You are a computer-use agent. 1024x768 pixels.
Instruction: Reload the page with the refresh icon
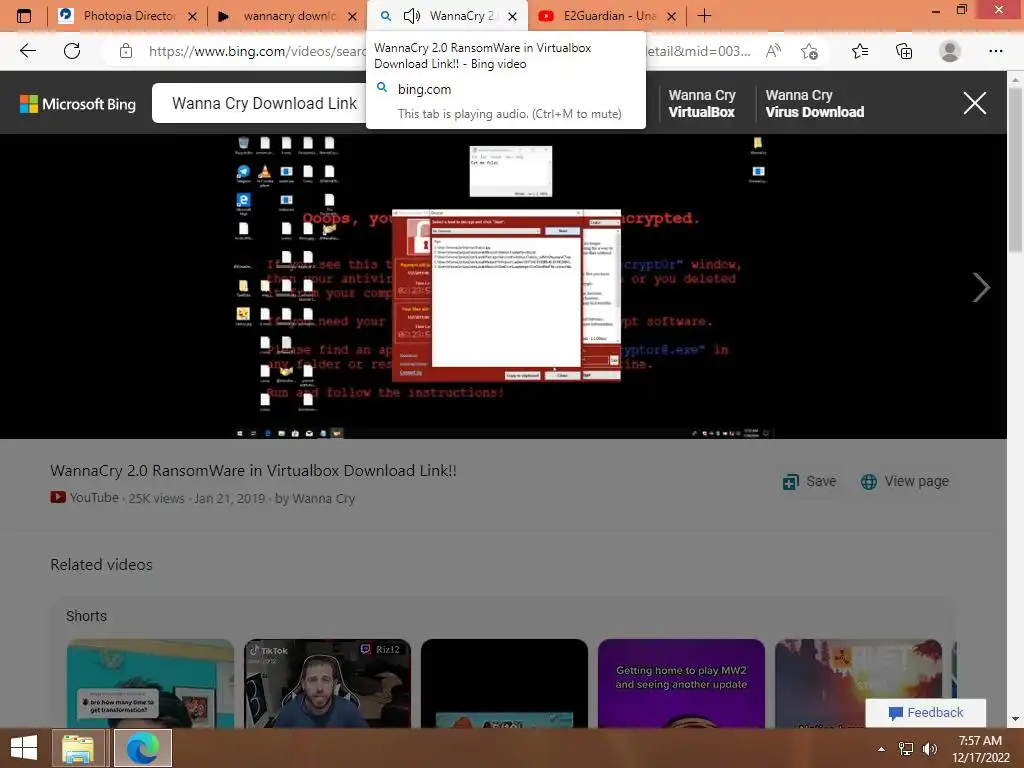pyautogui.click(x=72, y=51)
